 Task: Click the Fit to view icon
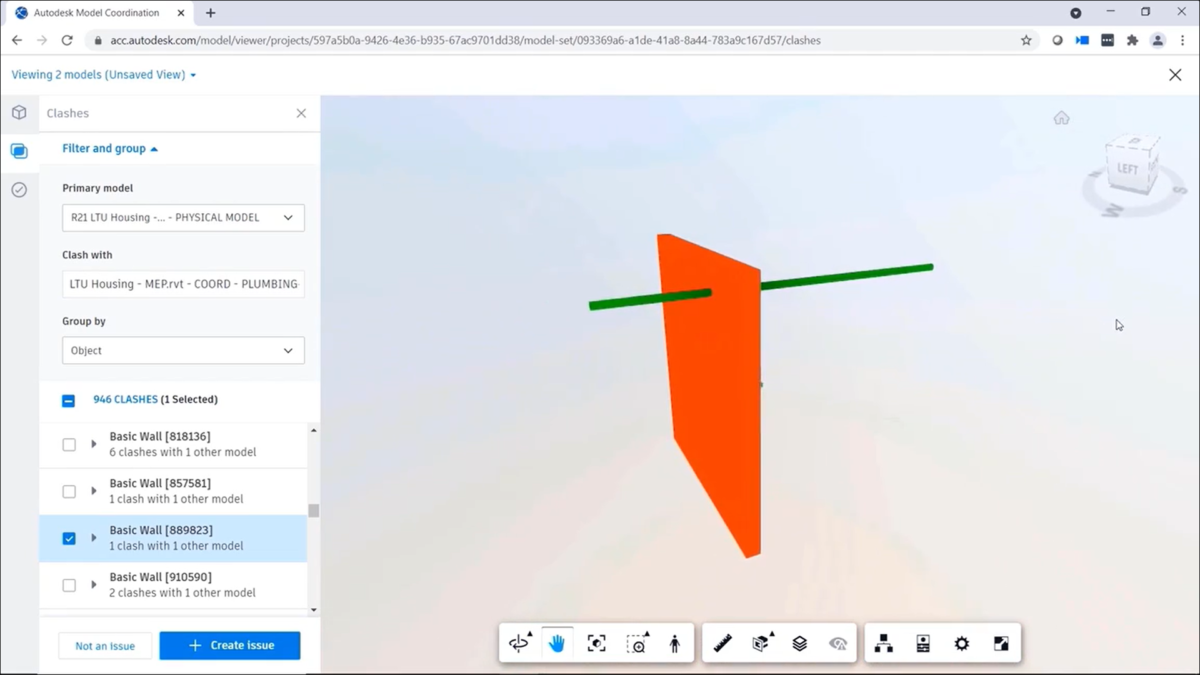tap(597, 644)
